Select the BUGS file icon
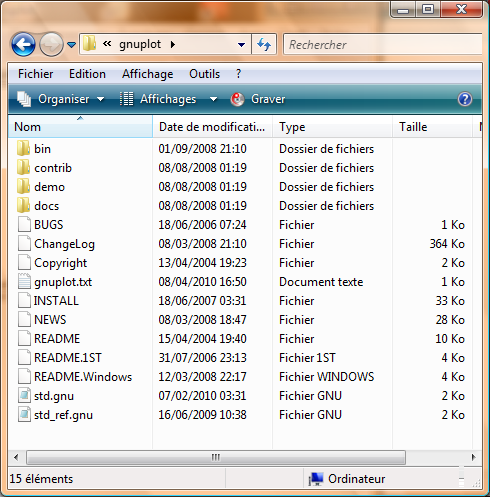This screenshot has height=497, width=490. (24, 224)
